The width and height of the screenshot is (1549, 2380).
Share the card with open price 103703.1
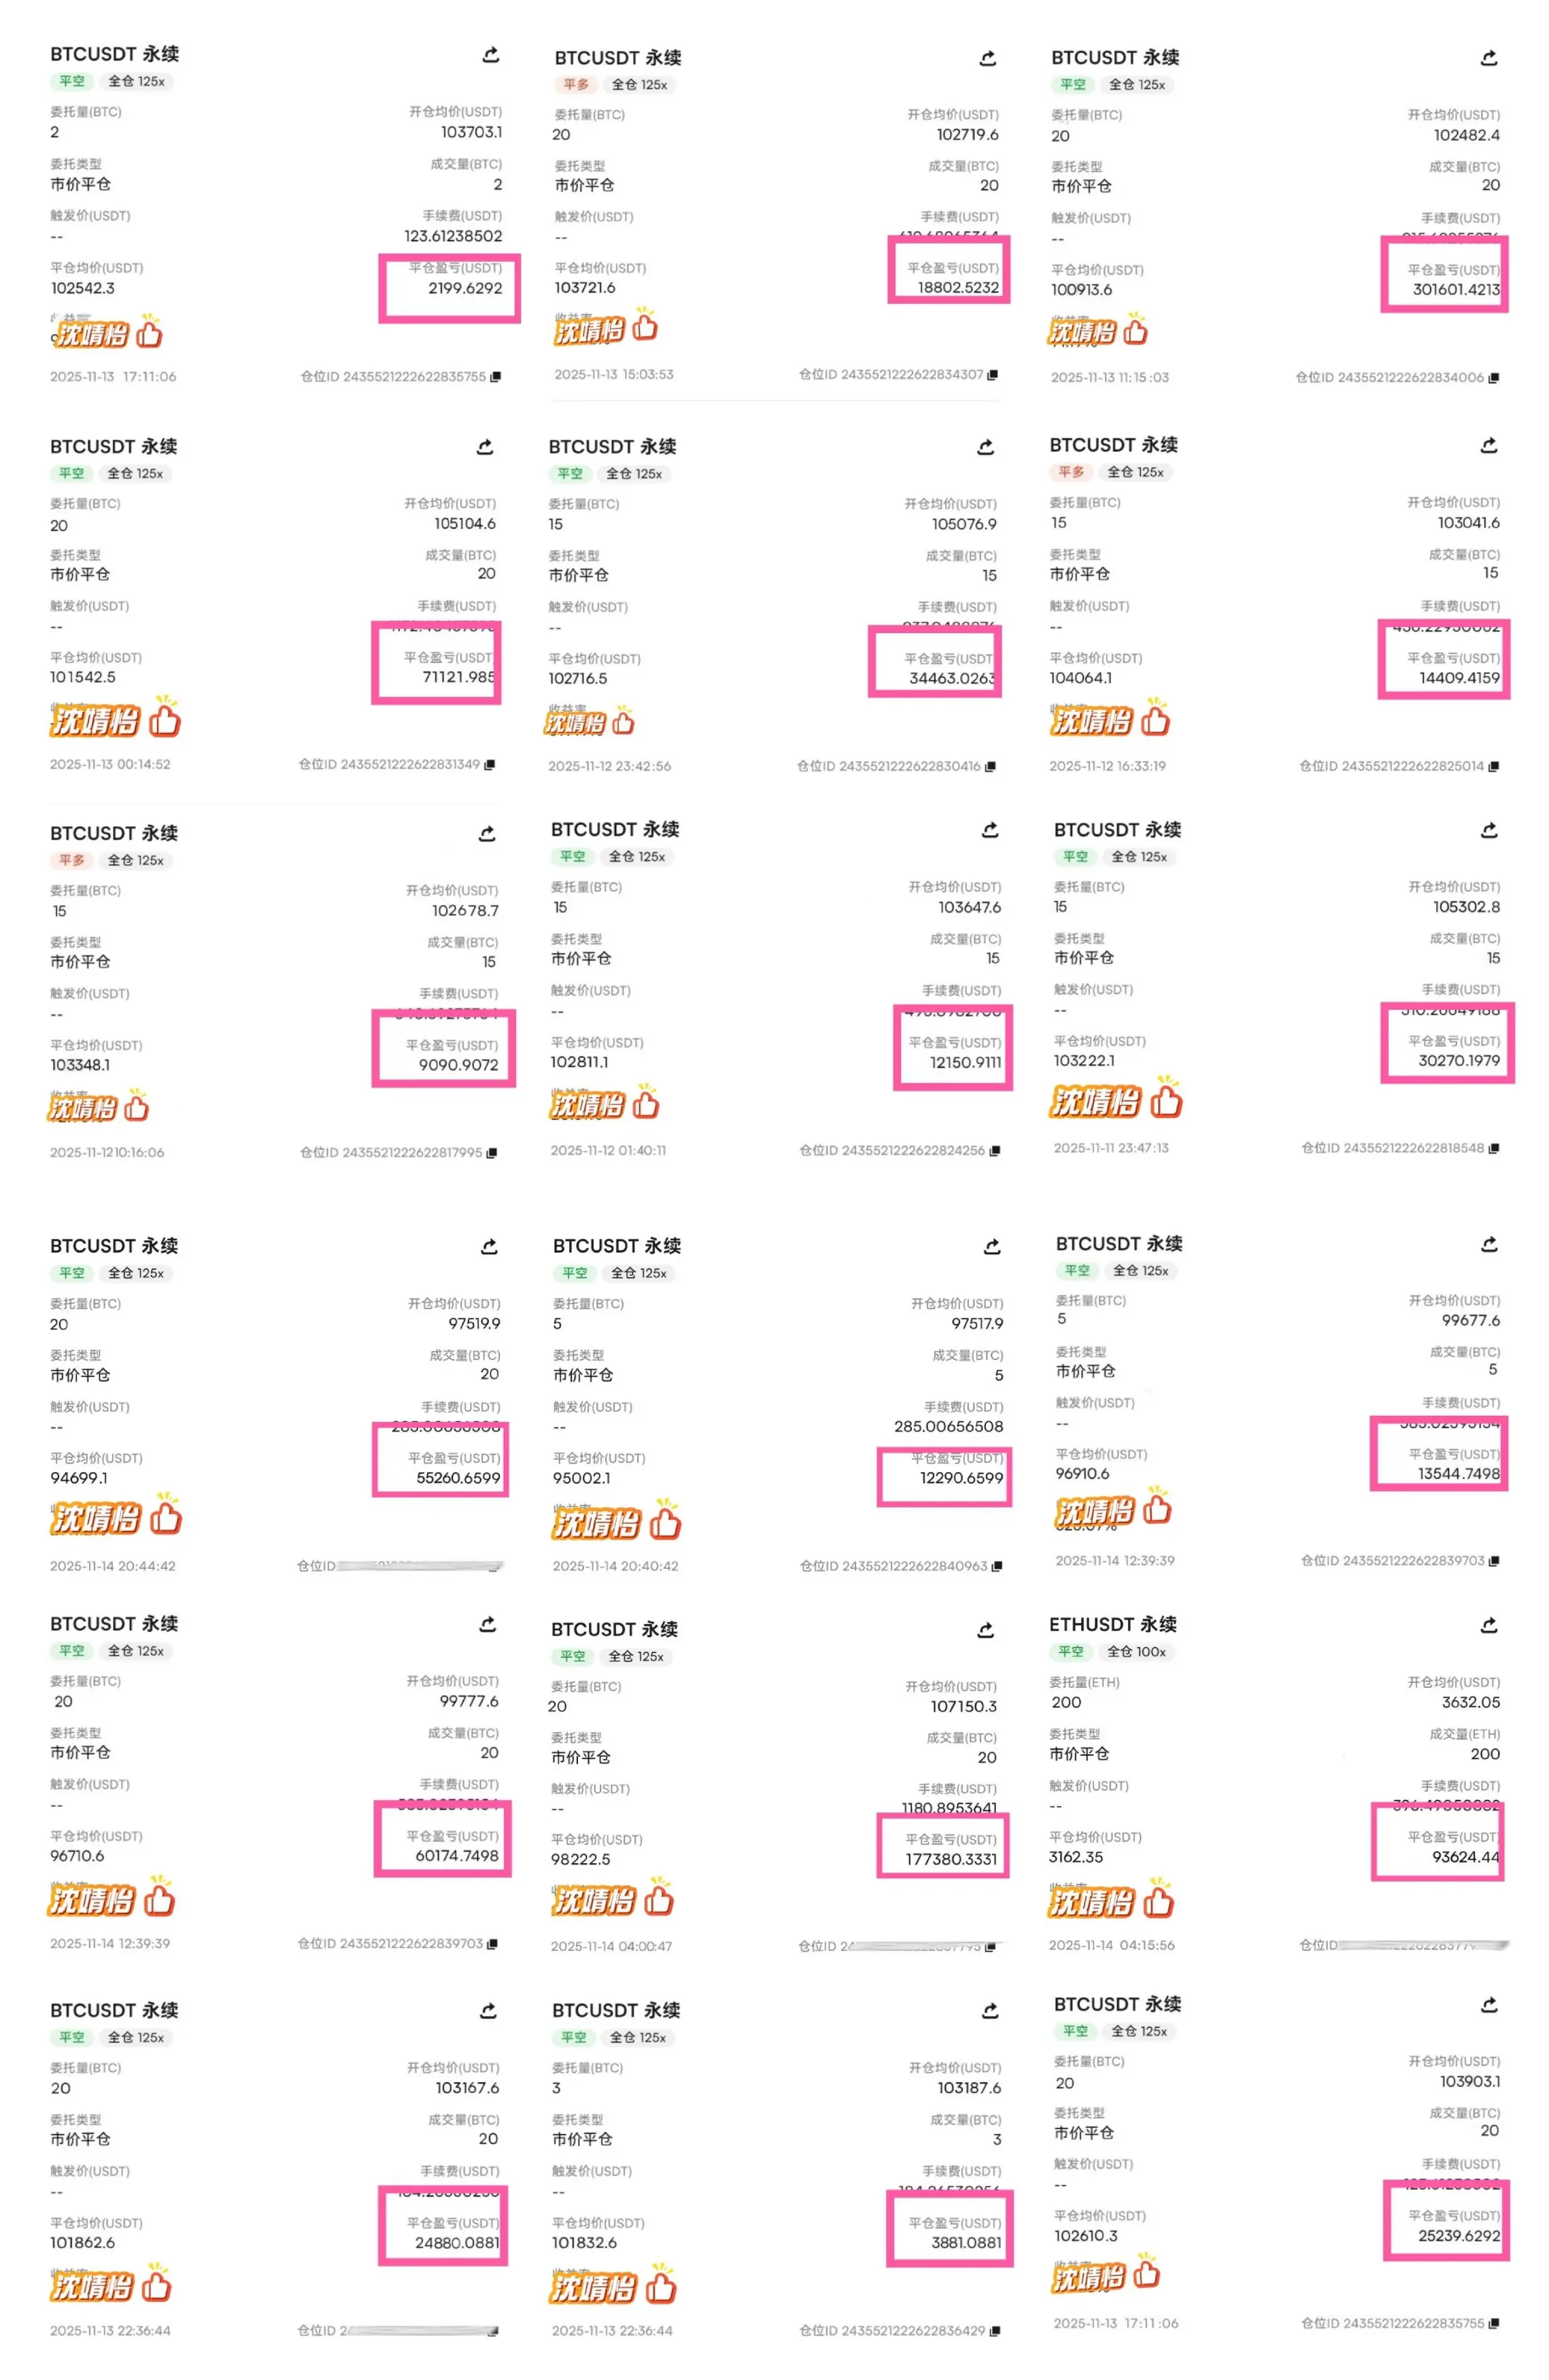[x=490, y=55]
